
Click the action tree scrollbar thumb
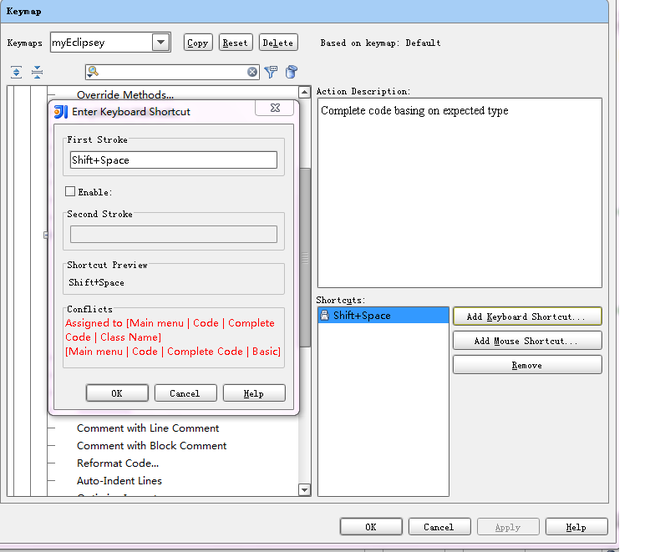(305, 257)
